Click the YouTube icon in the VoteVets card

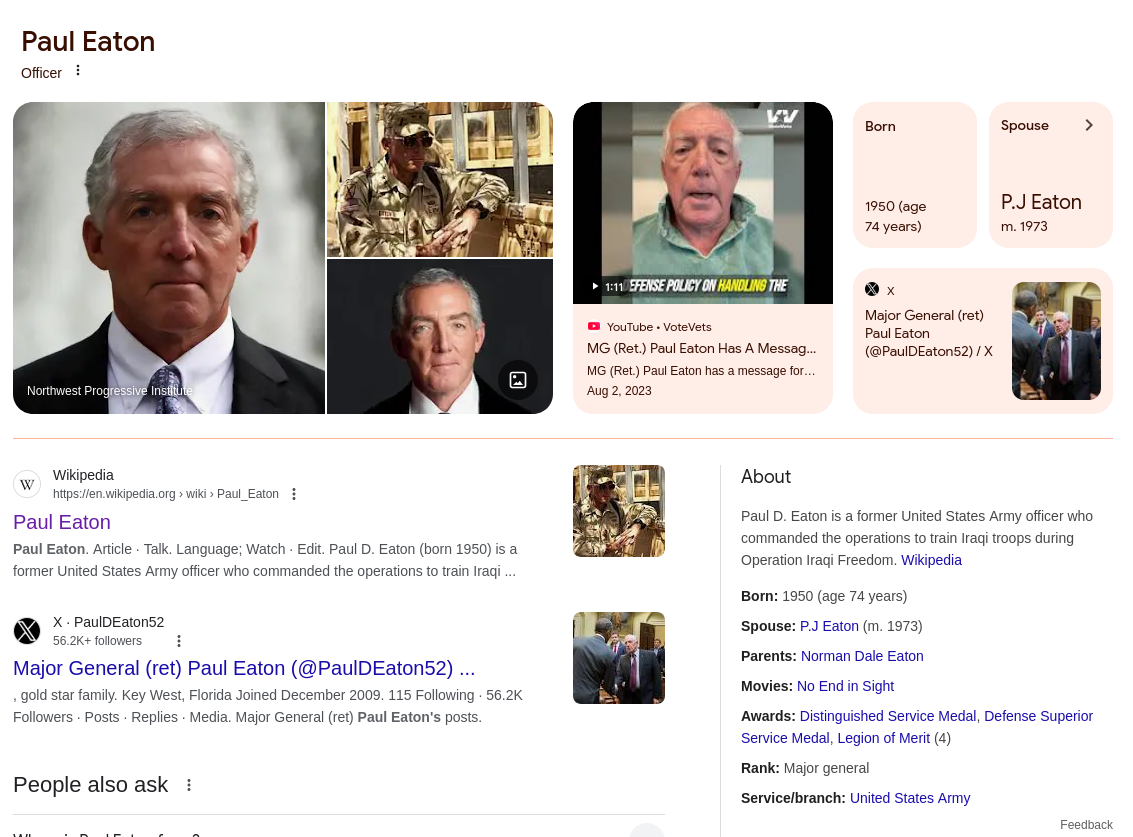click(594, 327)
